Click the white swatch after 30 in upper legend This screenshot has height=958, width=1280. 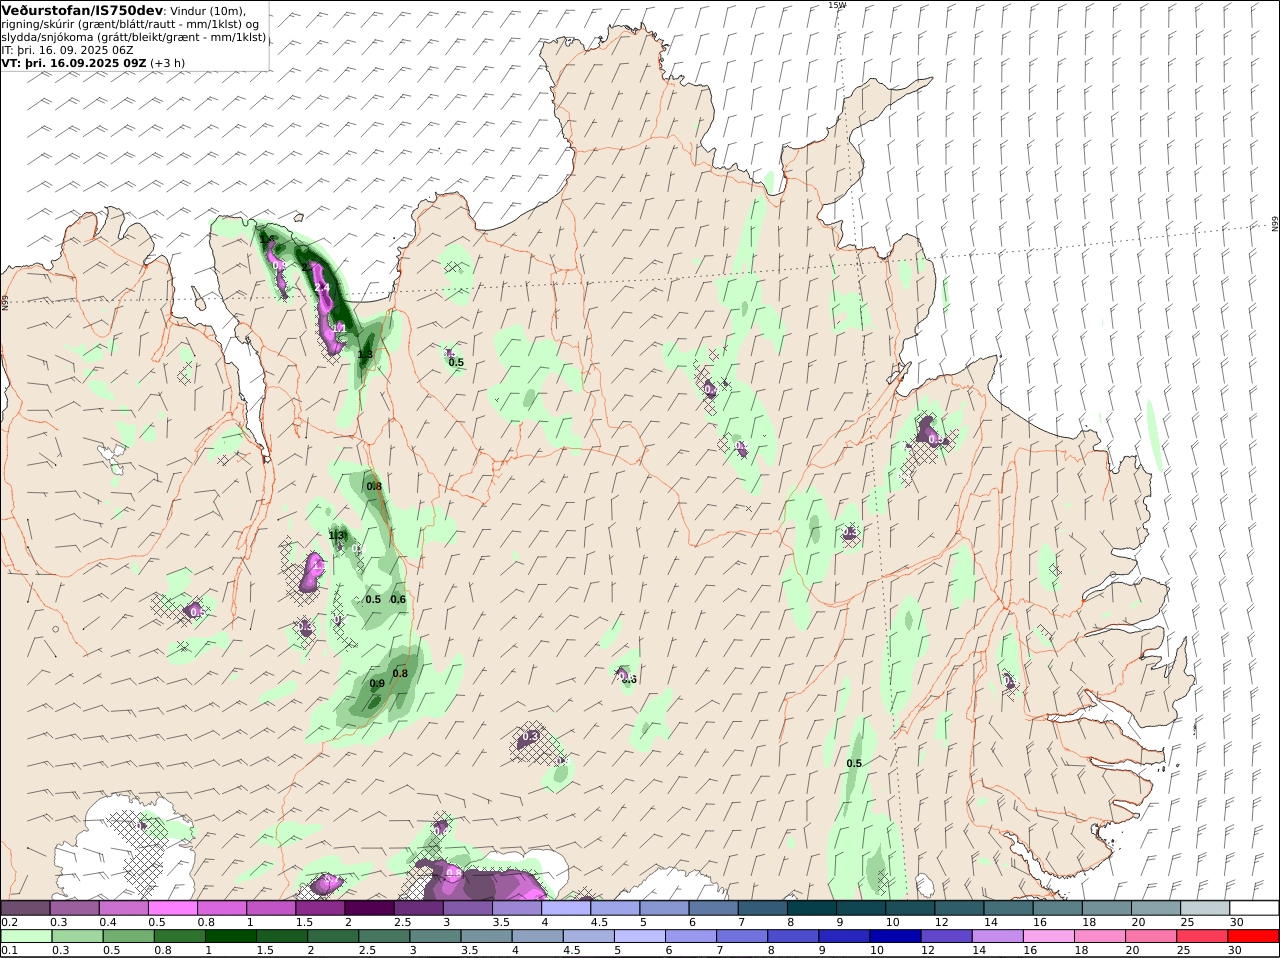point(1254,907)
